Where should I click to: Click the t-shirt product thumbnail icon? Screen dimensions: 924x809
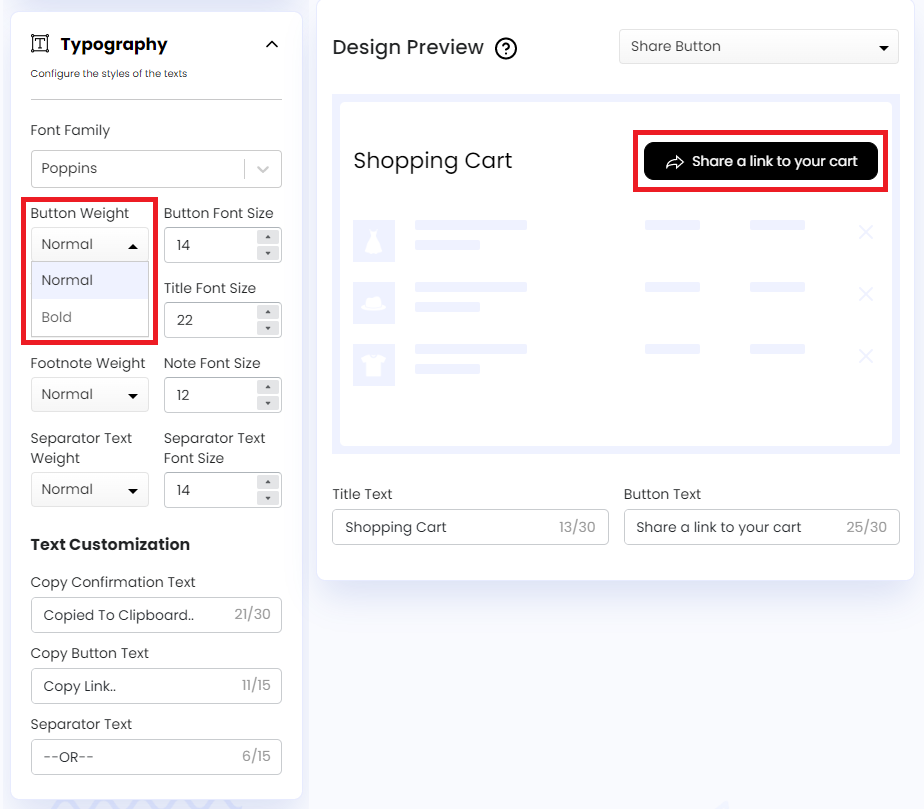374,366
